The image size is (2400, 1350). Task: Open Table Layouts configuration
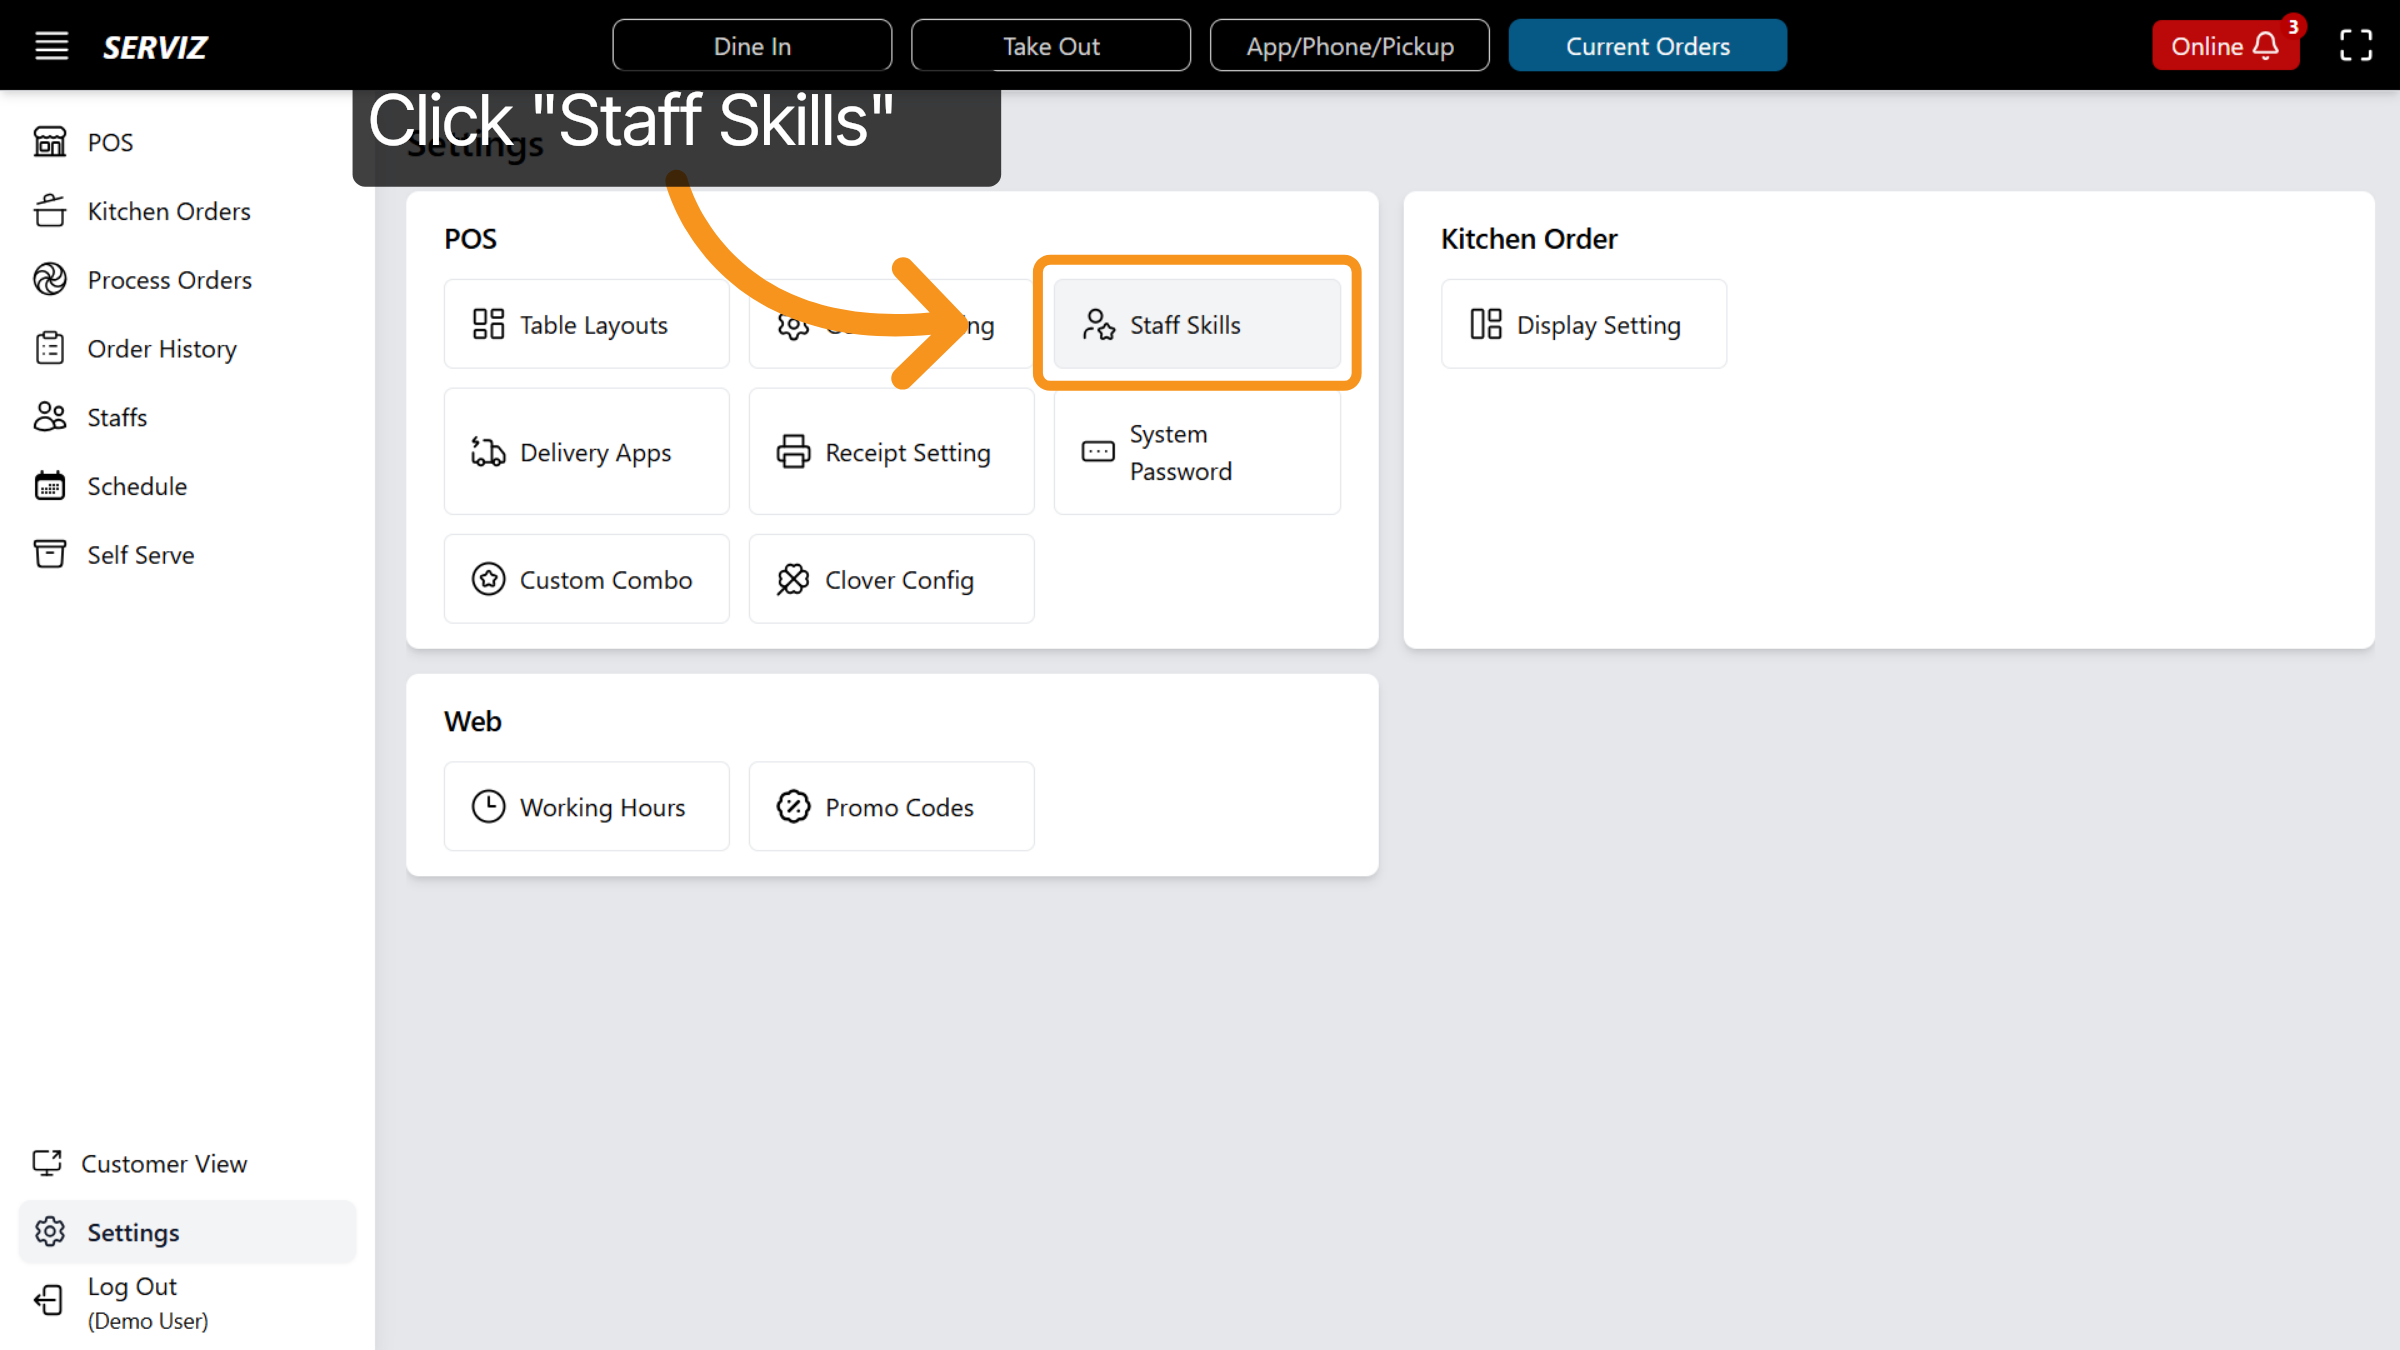[x=586, y=324]
